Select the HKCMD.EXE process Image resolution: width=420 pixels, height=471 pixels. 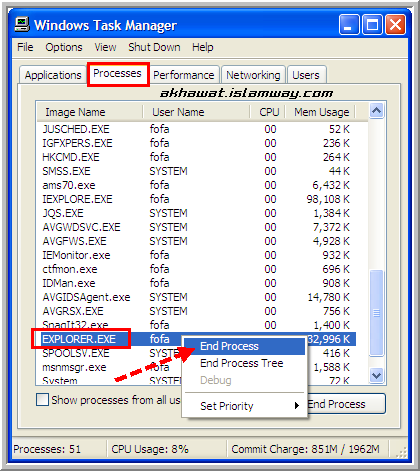click(x=196, y=157)
